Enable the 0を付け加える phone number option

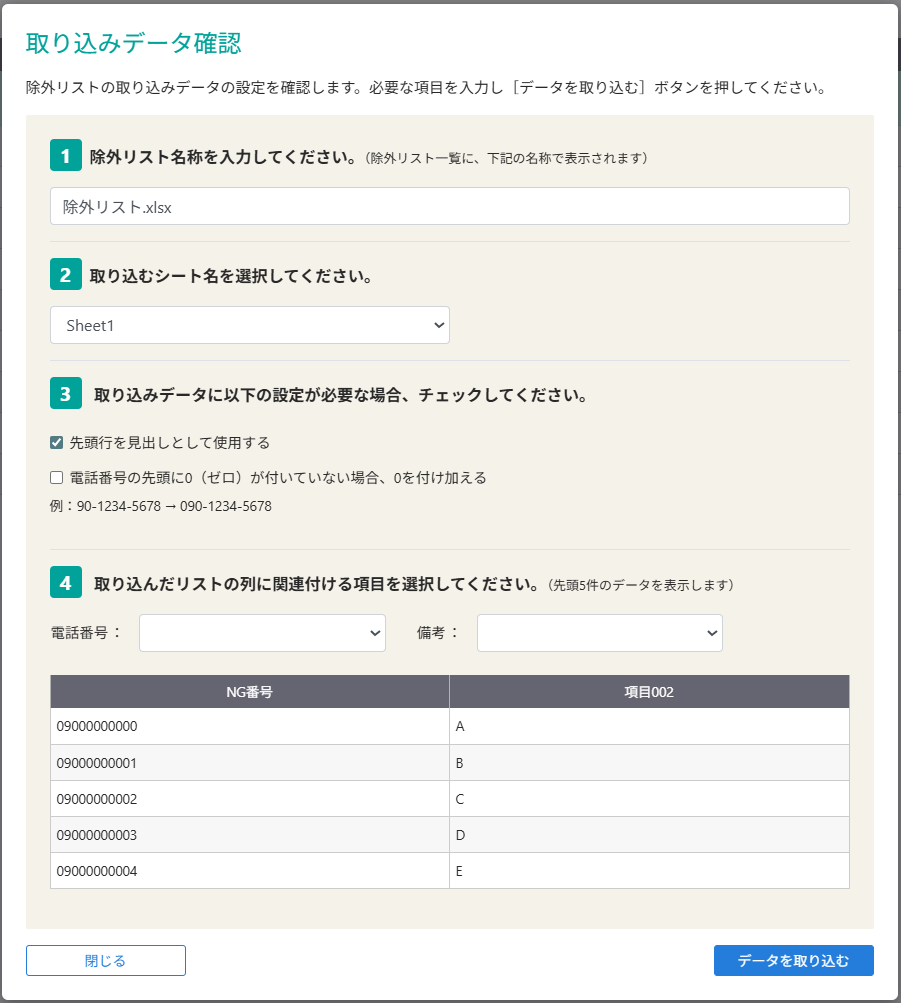pos(57,477)
